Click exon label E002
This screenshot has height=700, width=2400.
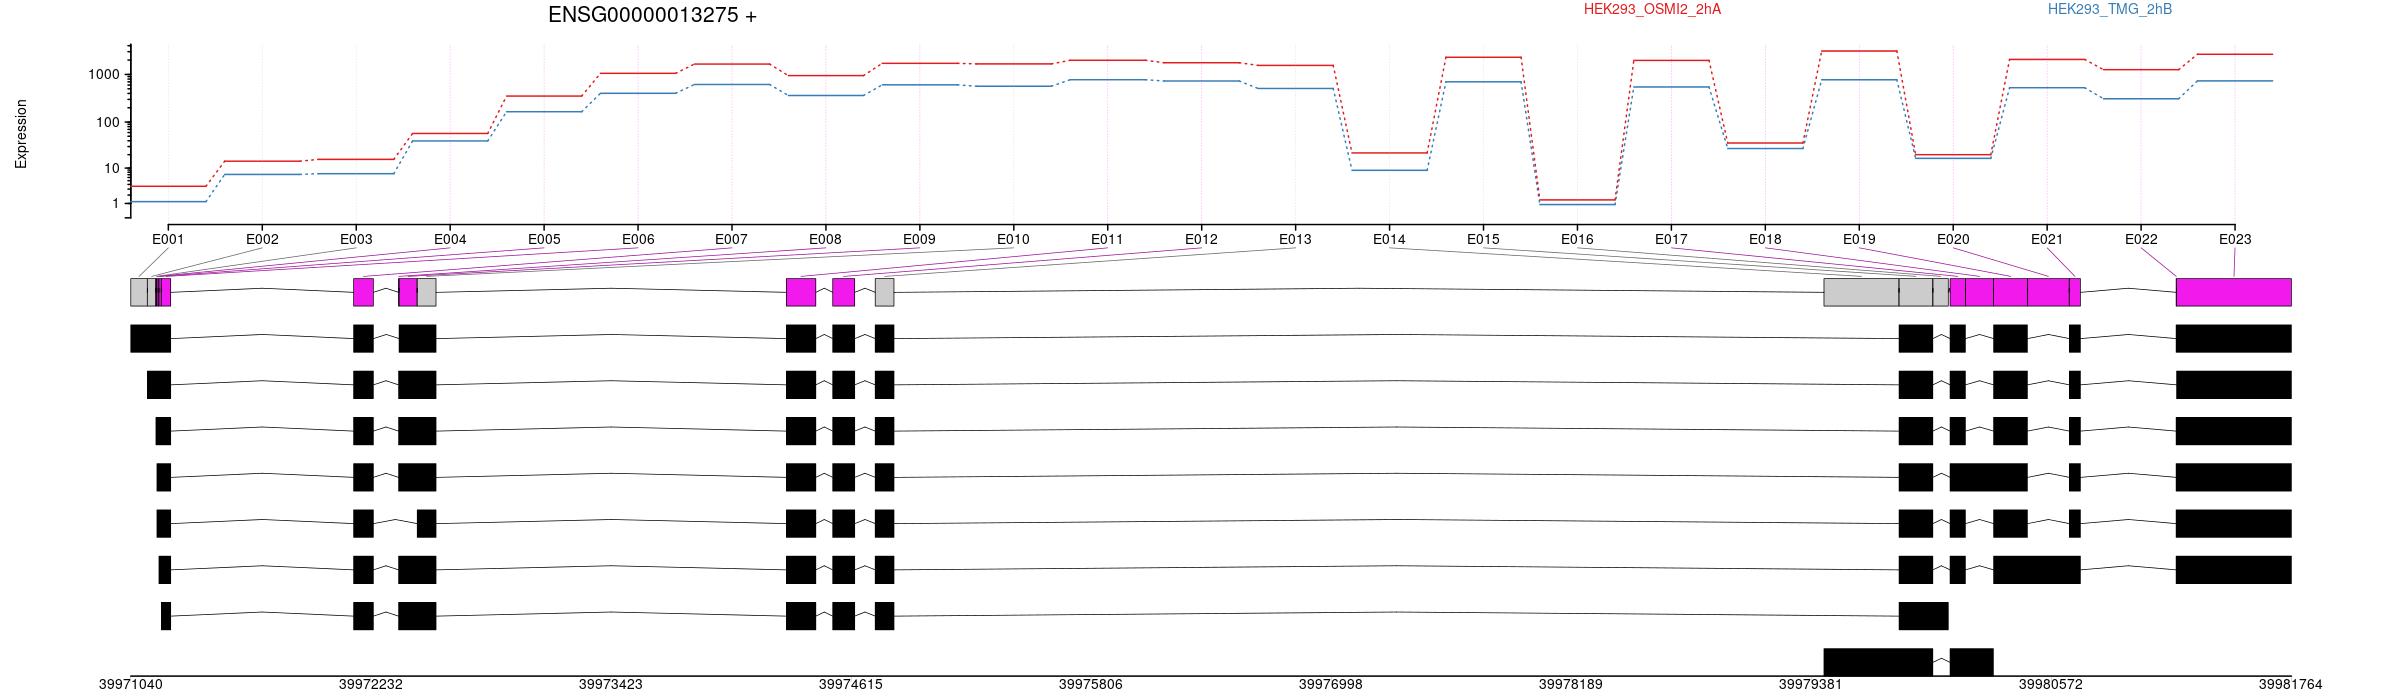[x=262, y=239]
